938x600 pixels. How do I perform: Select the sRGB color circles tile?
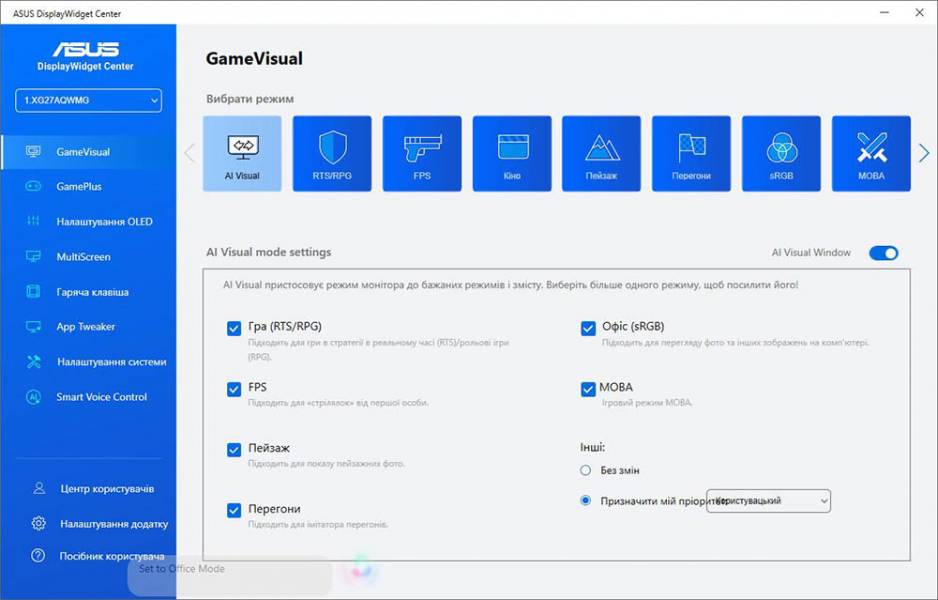click(x=781, y=153)
